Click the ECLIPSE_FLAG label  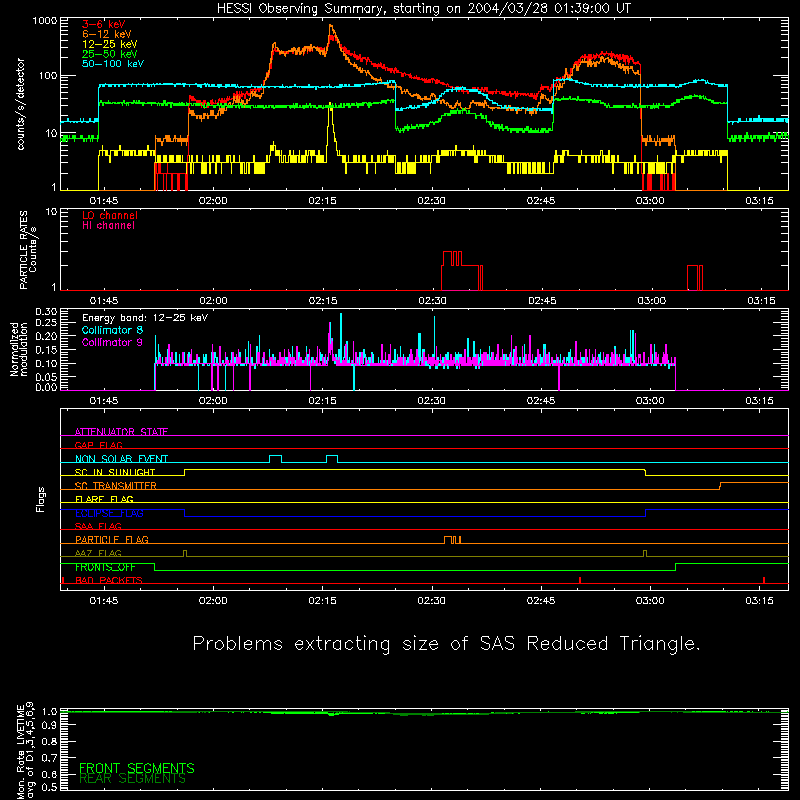pos(109,513)
